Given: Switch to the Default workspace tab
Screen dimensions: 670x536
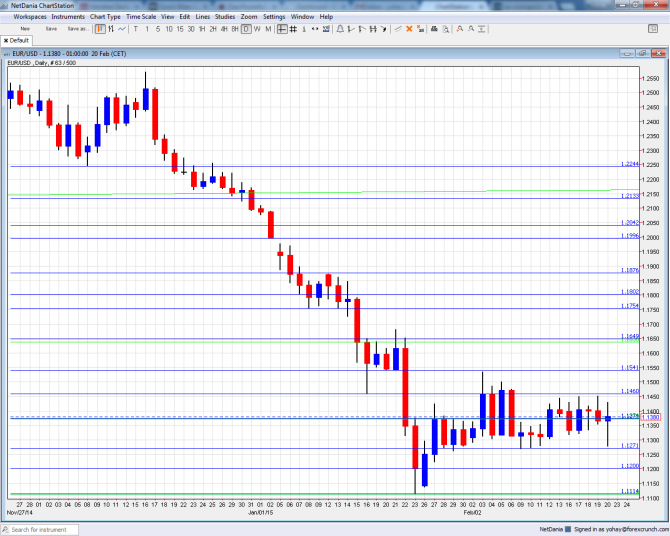Looking at the screenshot, I should (19, 41).
